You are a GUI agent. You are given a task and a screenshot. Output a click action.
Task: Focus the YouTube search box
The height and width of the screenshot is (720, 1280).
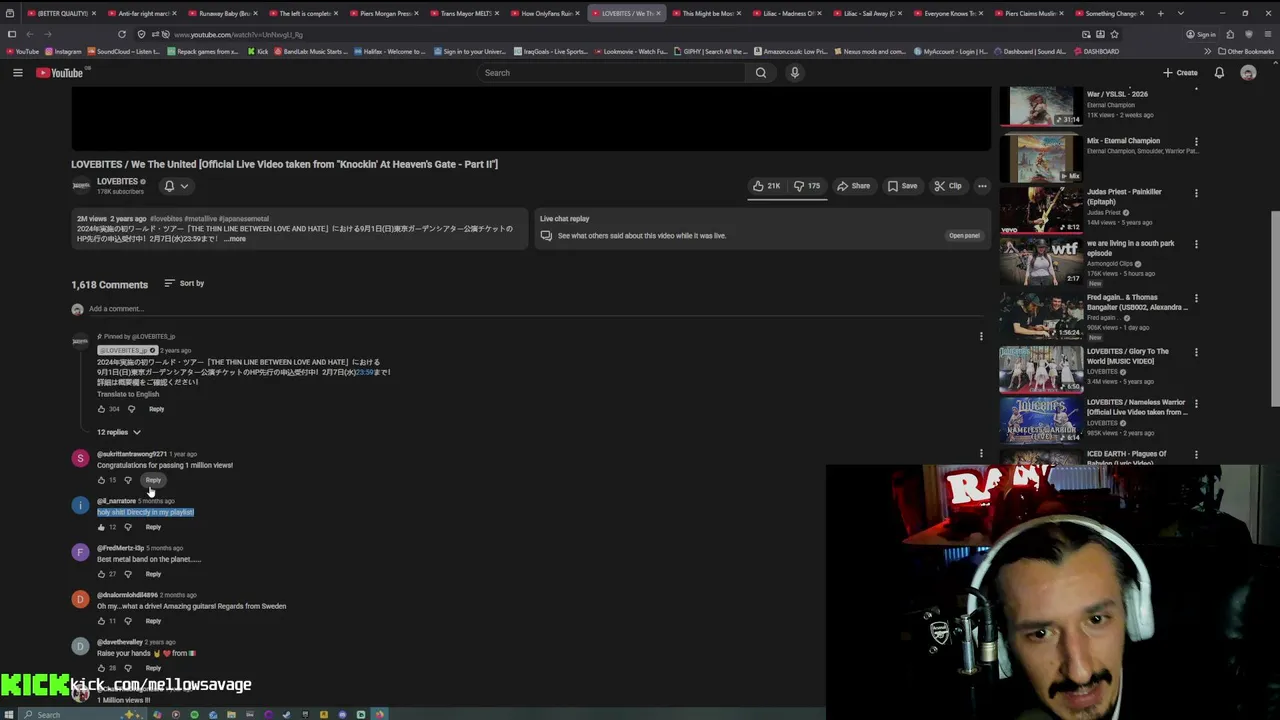coord(612,73)
